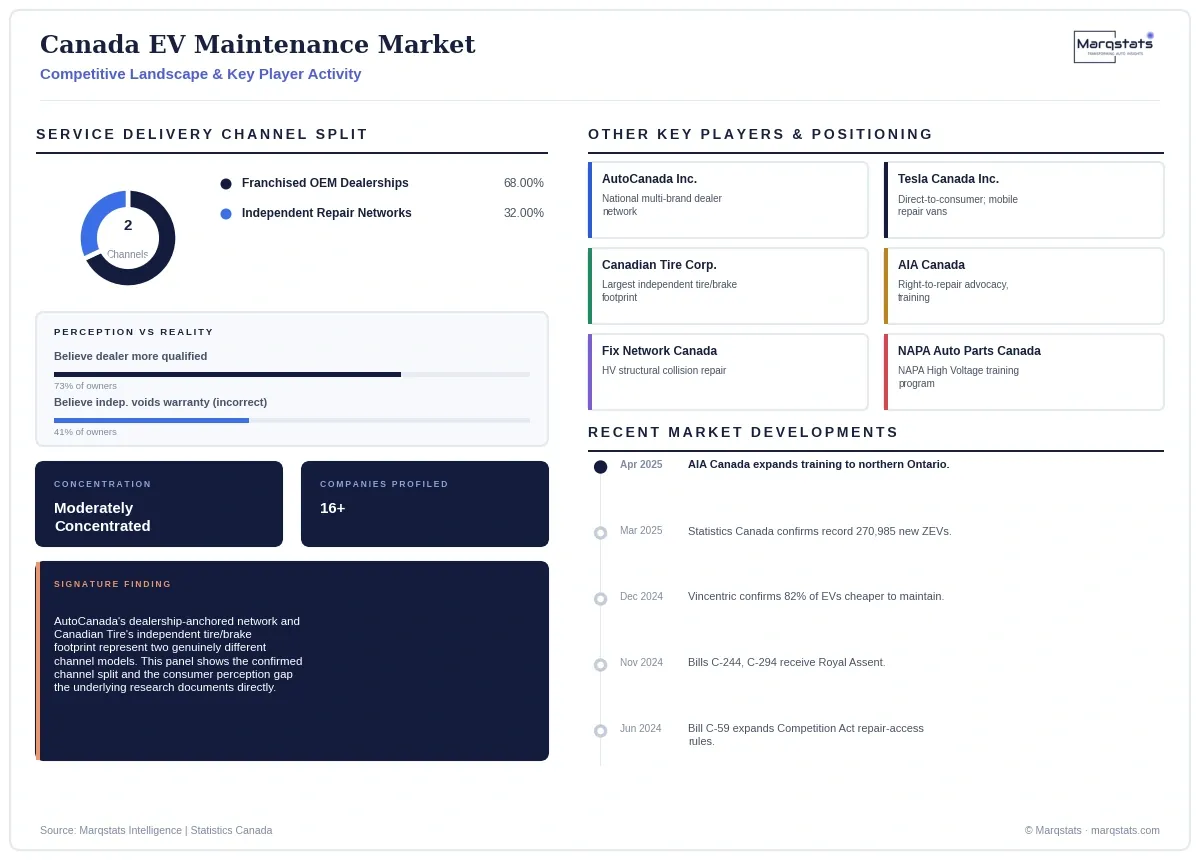Open the Moderately Concentrated card
The image size is (1200, 860).
coord(159,504)
